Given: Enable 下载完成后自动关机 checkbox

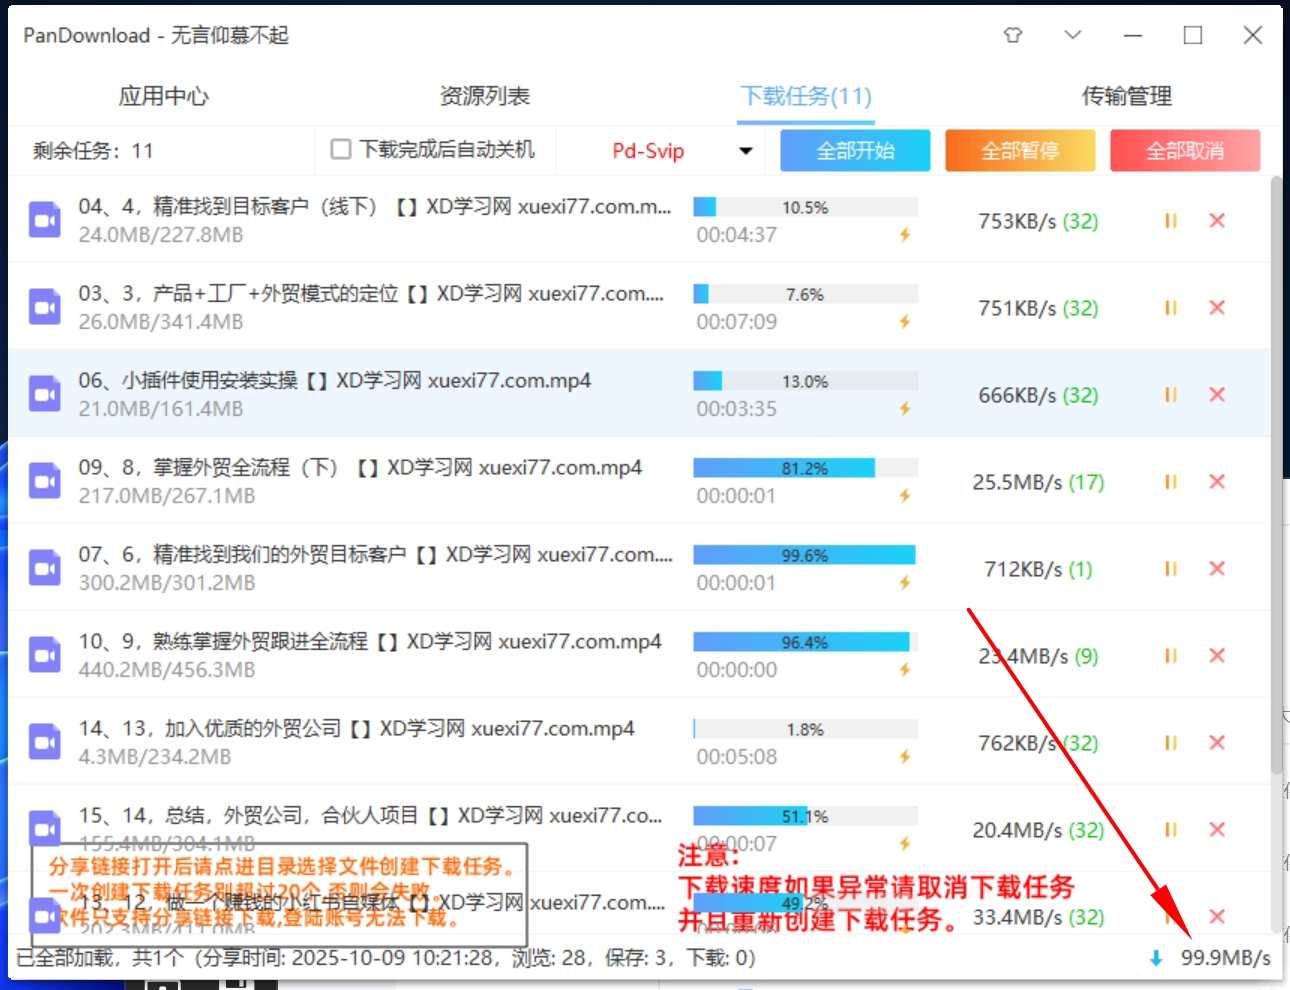Looking at the screenshot, I should coord(341,150).
